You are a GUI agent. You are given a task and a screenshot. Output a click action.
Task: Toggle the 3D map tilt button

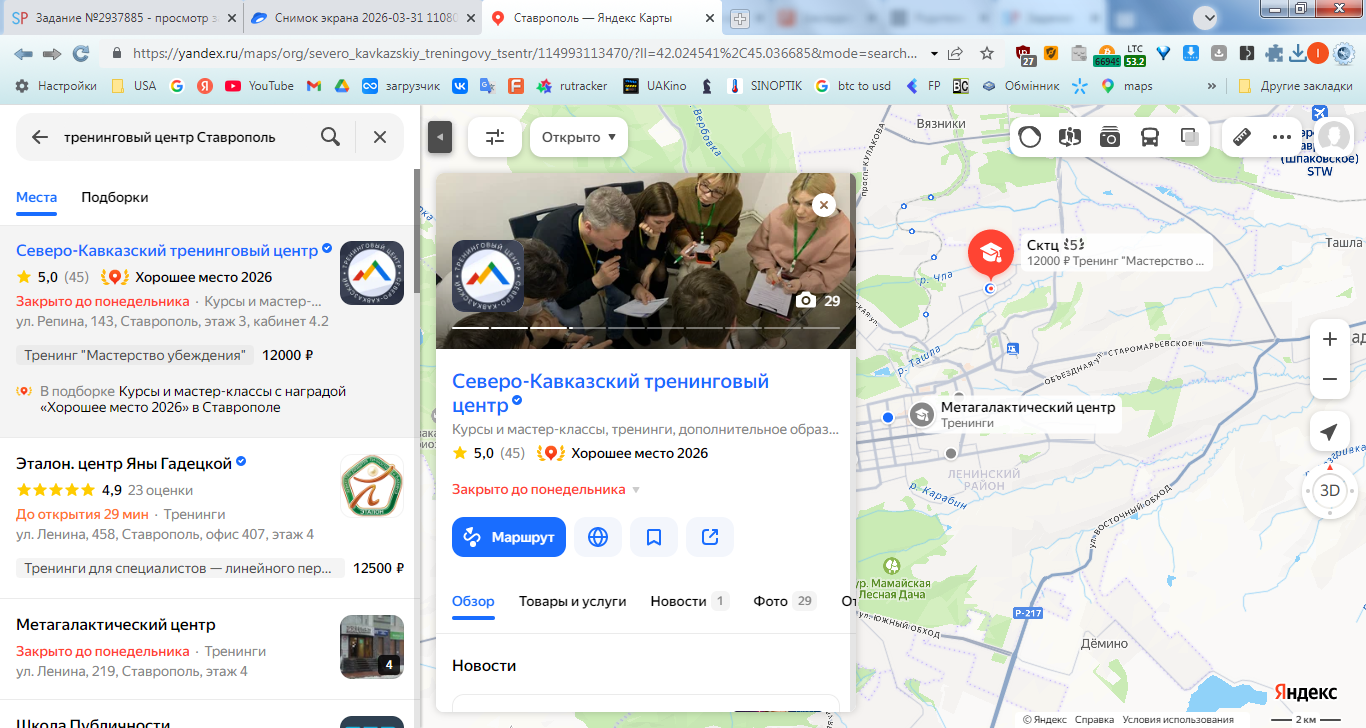(x=1330, y=491)
